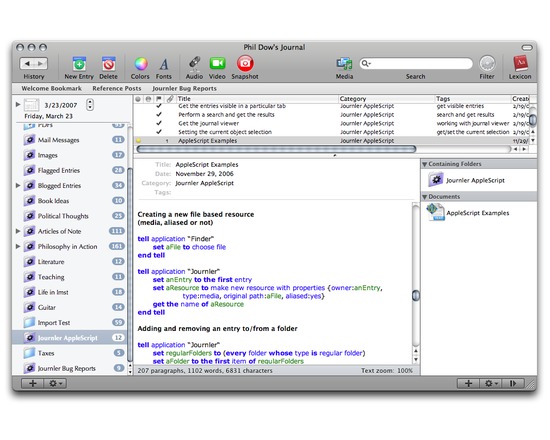Sort entries by Category column
Screen dimensions: 550x440
click(386, 99)
